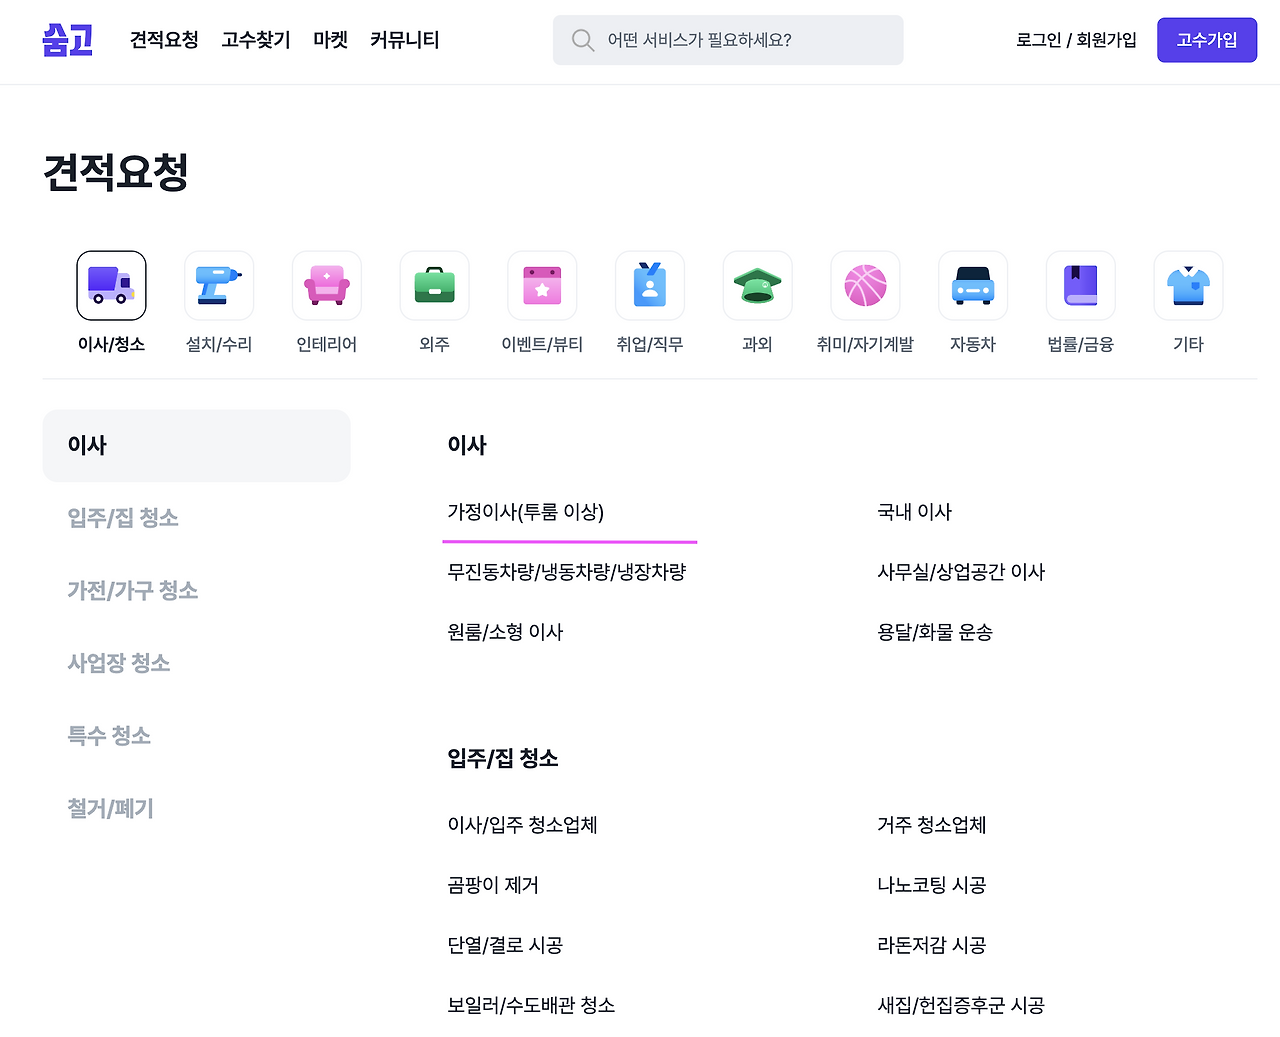This screenshot has height=1037, width=1280.
Task: Go to the 커뮤니티 menu item
Action: [404, 40]
